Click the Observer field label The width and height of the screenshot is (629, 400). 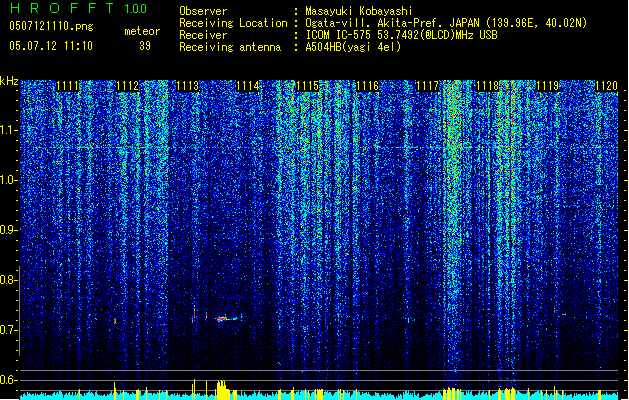[x=203, y=11]
